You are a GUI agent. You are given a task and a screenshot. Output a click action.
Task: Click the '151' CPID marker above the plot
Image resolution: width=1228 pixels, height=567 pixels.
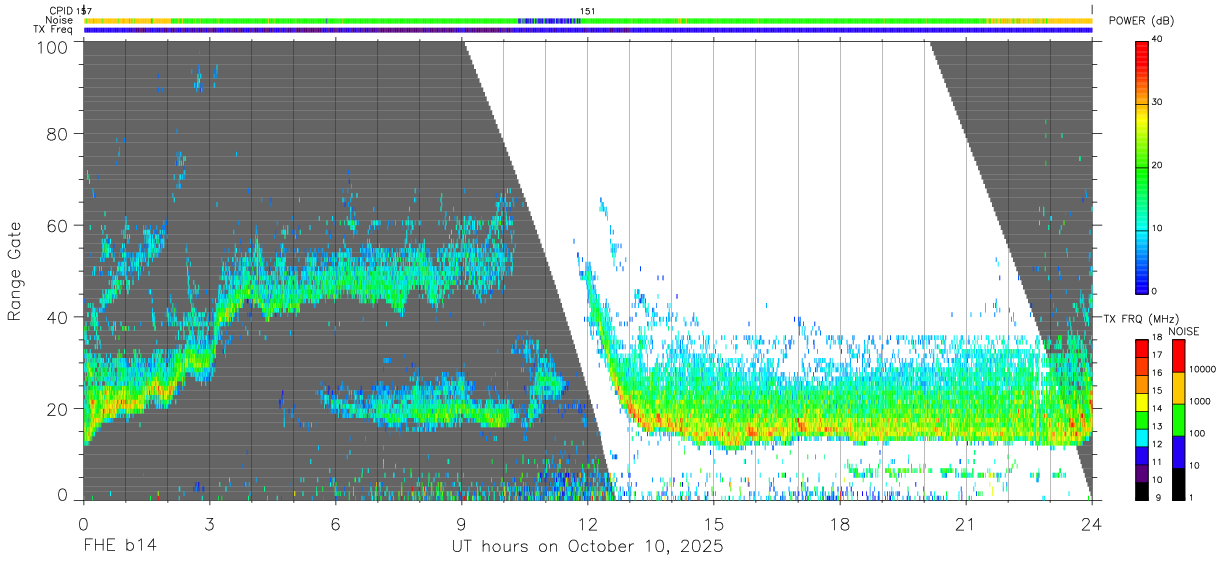[x=588, y=11]
